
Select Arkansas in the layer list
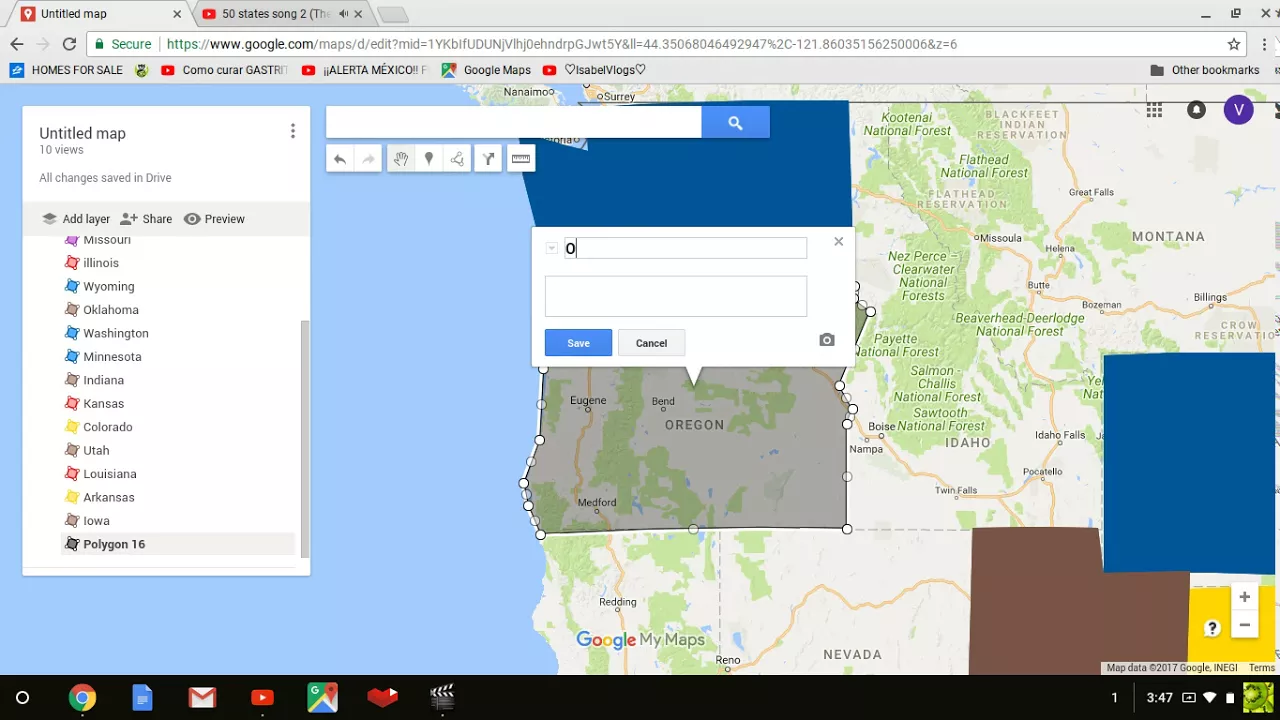[109, 498]
